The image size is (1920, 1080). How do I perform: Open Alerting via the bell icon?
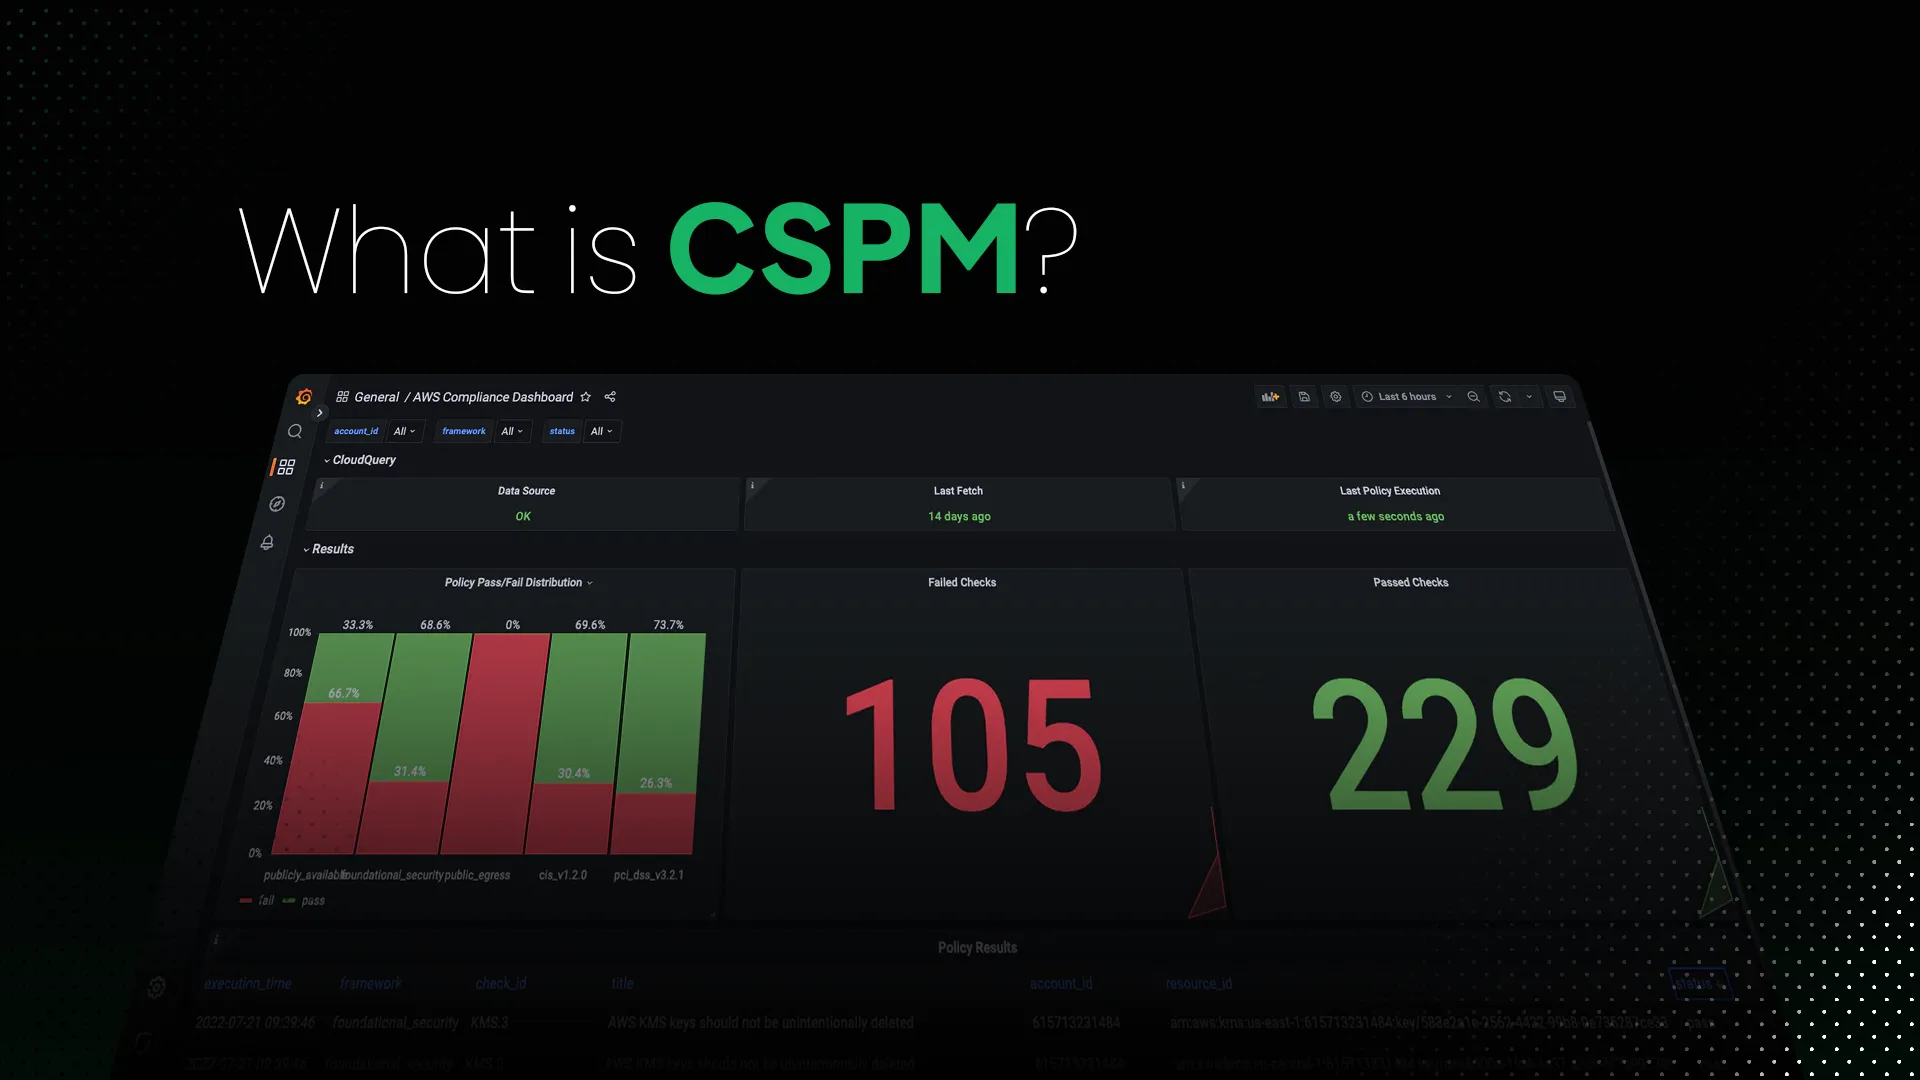(268, 542)
